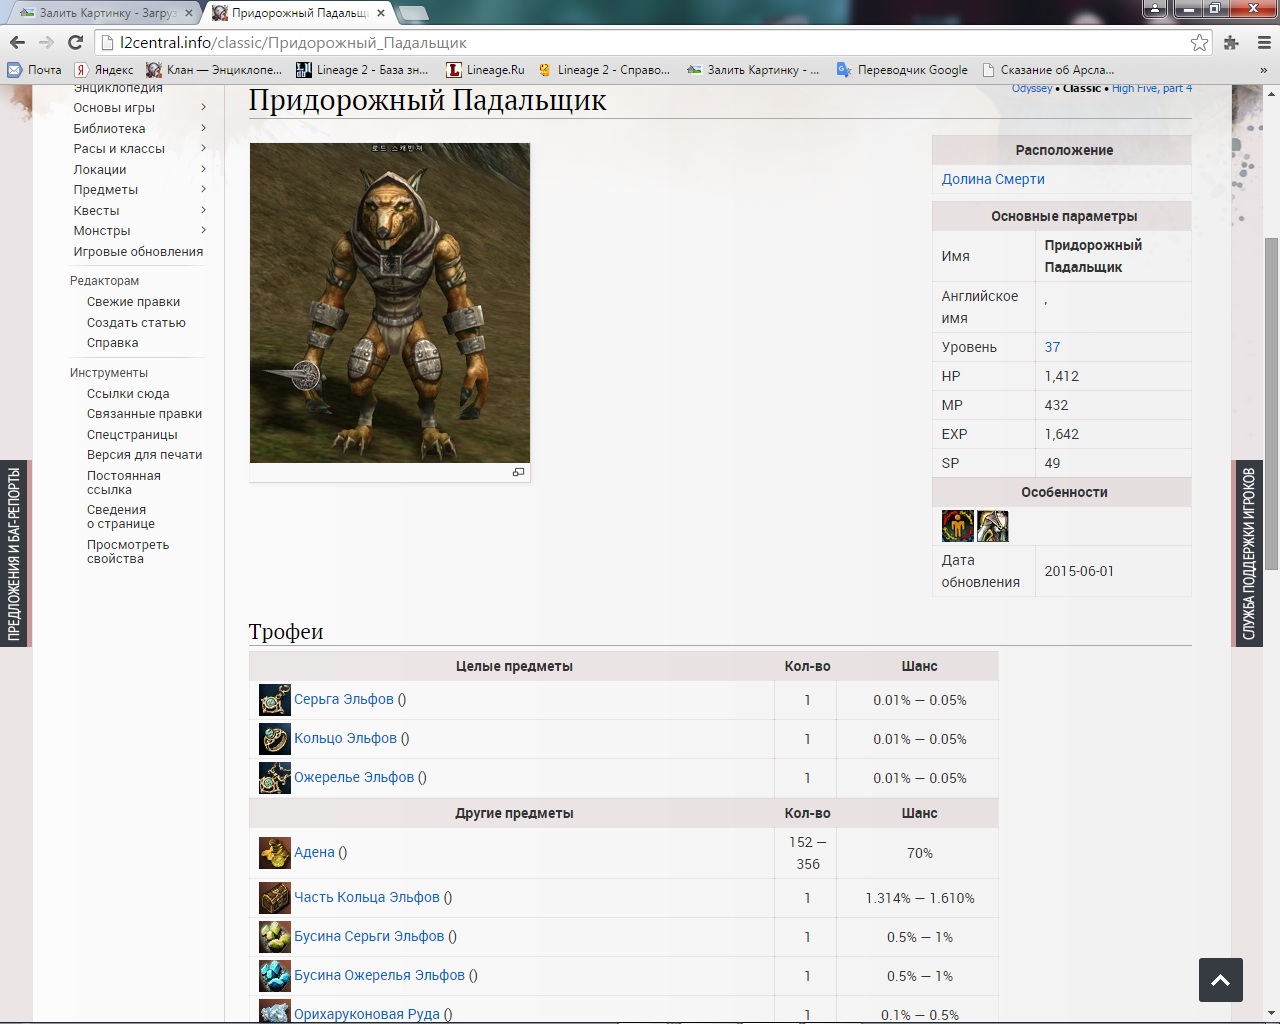1280x1024 pixels.
Task: Expand the Квесты submenu
Action: click(203, 210)
